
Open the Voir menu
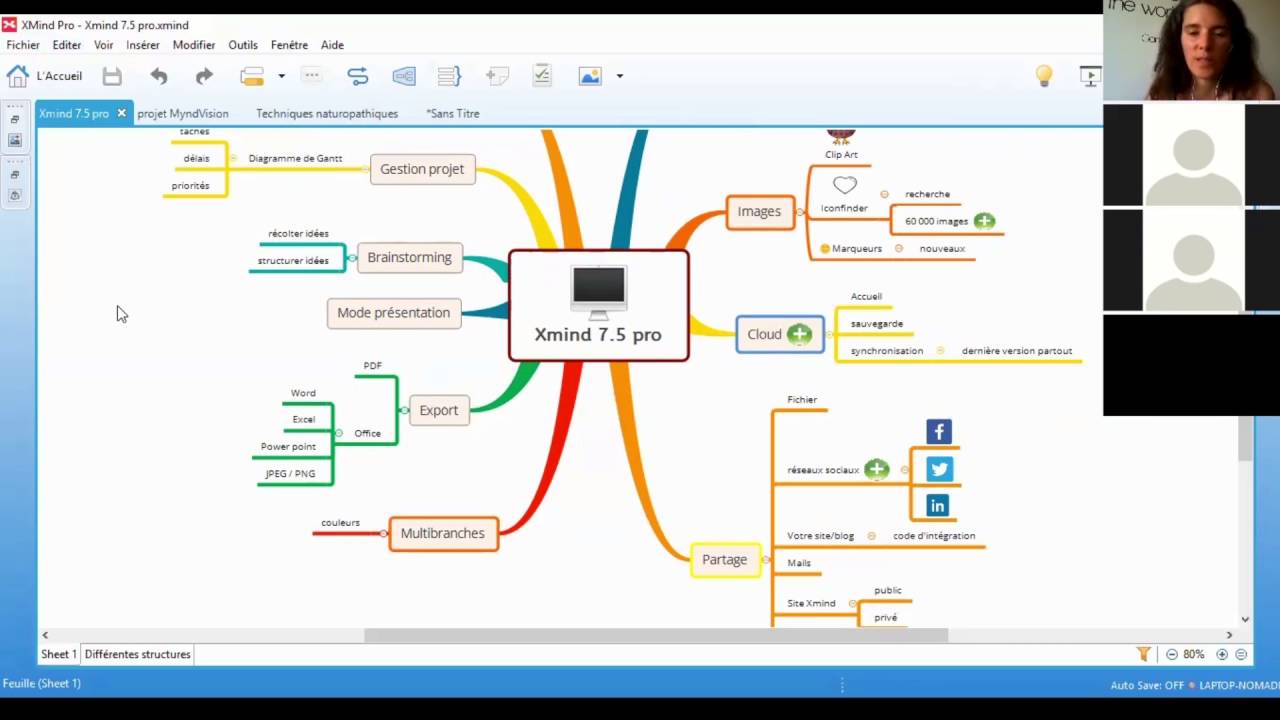coord(104,45)
